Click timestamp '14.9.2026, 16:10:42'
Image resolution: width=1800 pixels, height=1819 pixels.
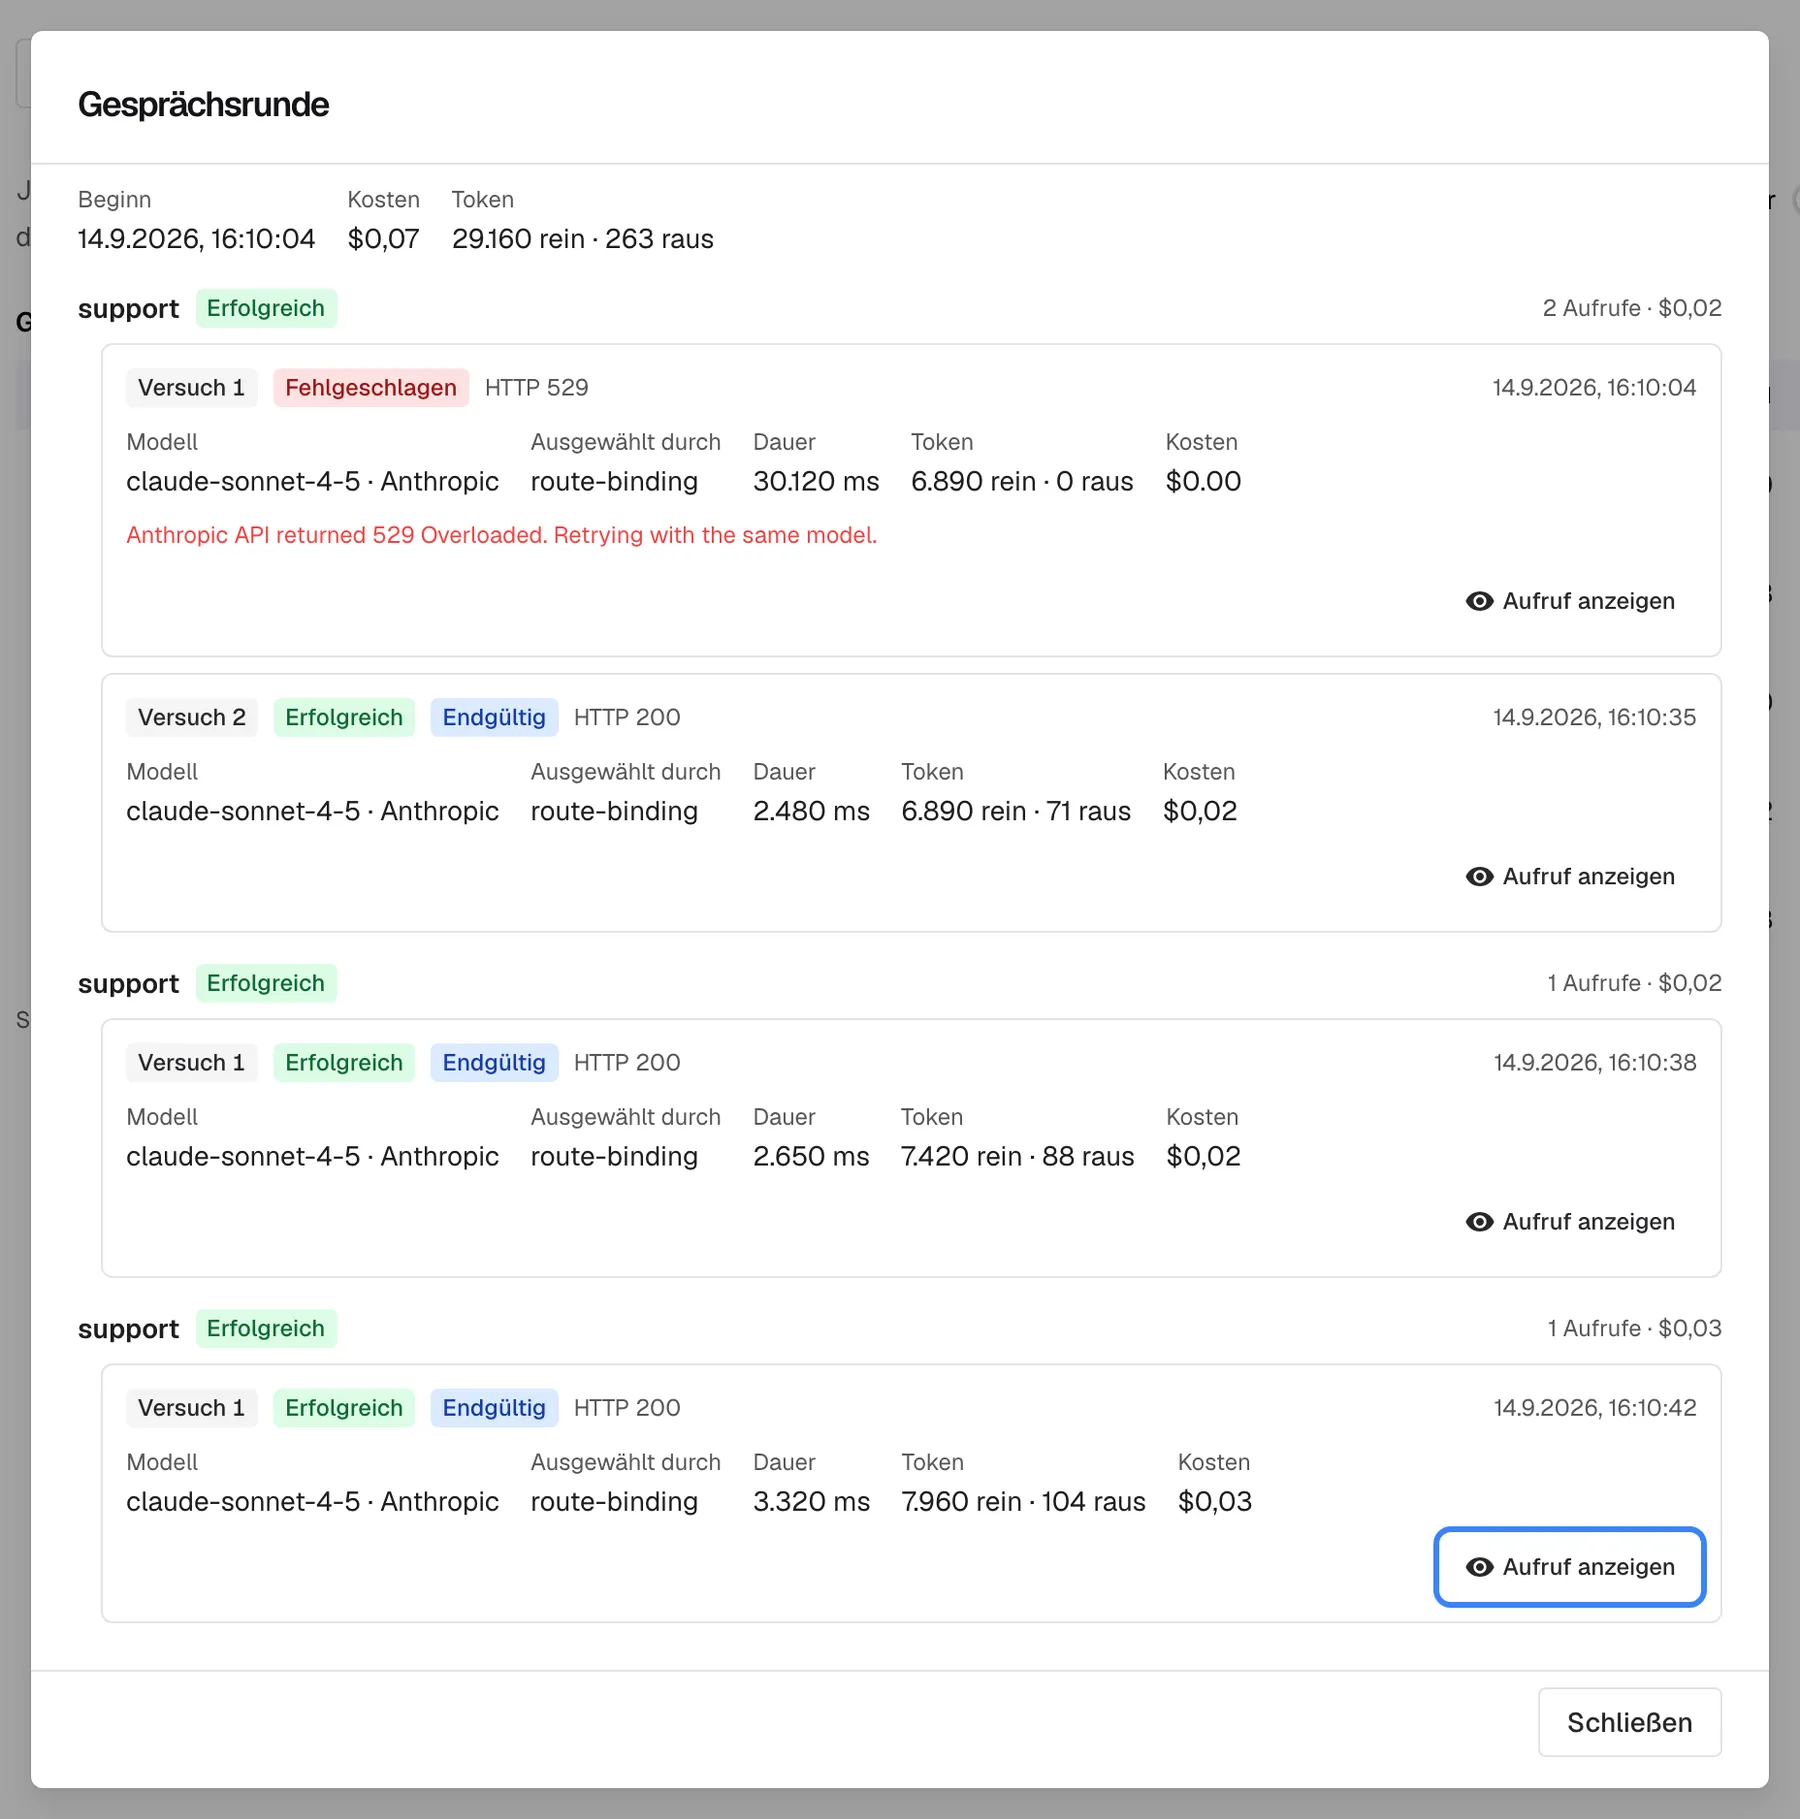tap(1594, 1407)
